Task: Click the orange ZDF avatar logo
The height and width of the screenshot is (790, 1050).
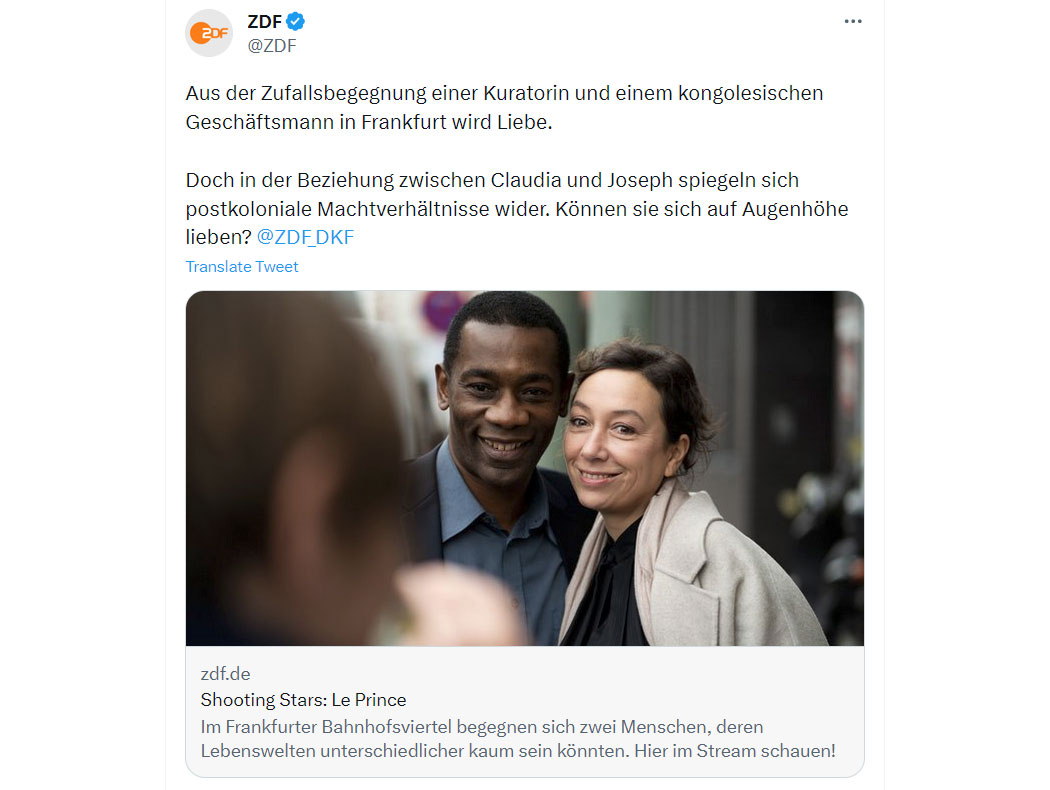Action: [209, 33]
